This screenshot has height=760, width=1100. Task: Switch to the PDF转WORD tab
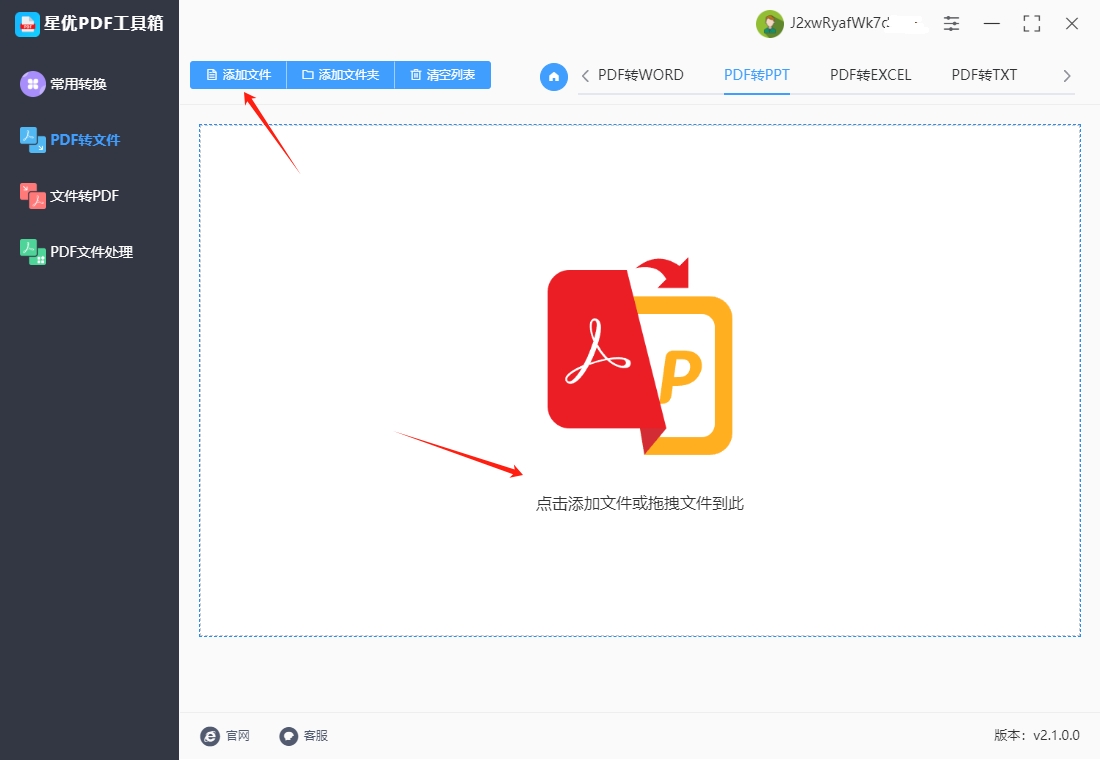point(640,75)
